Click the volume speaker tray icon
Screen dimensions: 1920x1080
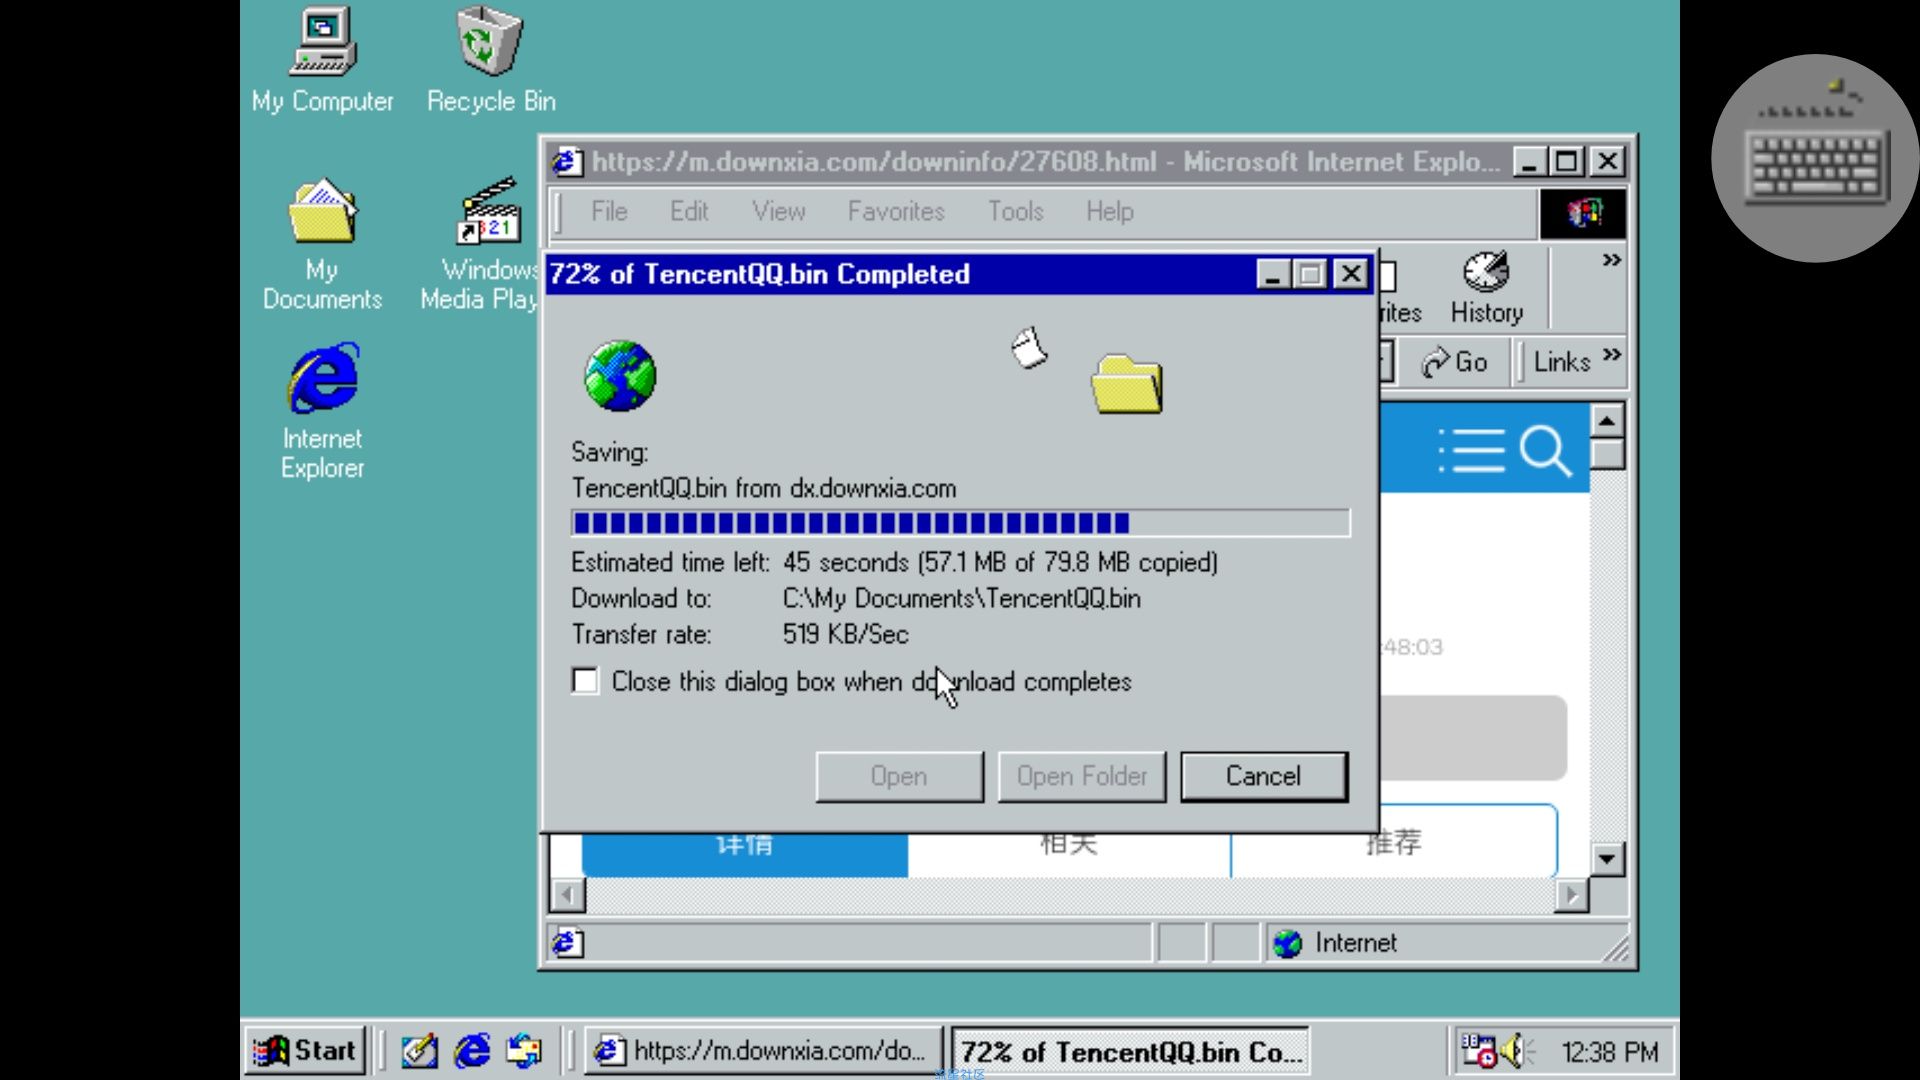(x=1517, y=1051)
